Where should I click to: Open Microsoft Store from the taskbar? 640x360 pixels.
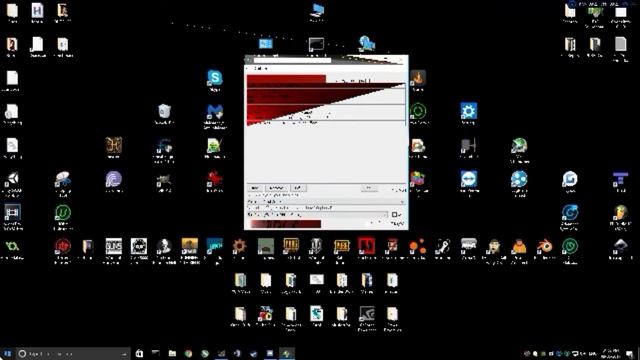[139, 353]
